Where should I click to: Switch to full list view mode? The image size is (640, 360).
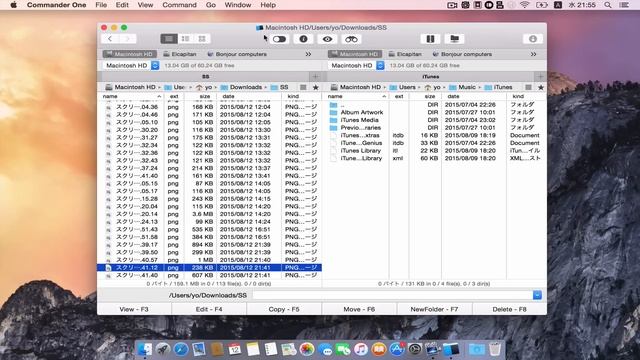pyautogui.click(x=169, y=39)
